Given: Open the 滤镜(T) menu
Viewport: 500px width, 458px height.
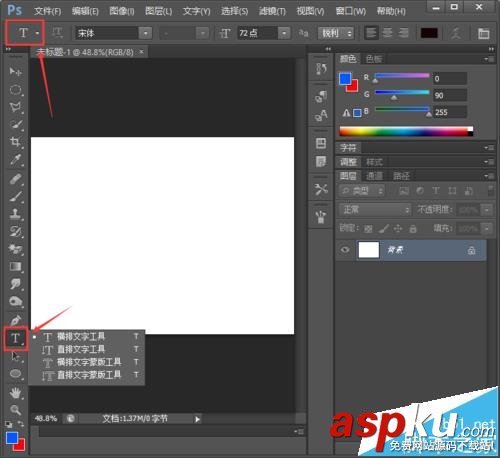Looking at the screenshot, I should pos(272,11).
